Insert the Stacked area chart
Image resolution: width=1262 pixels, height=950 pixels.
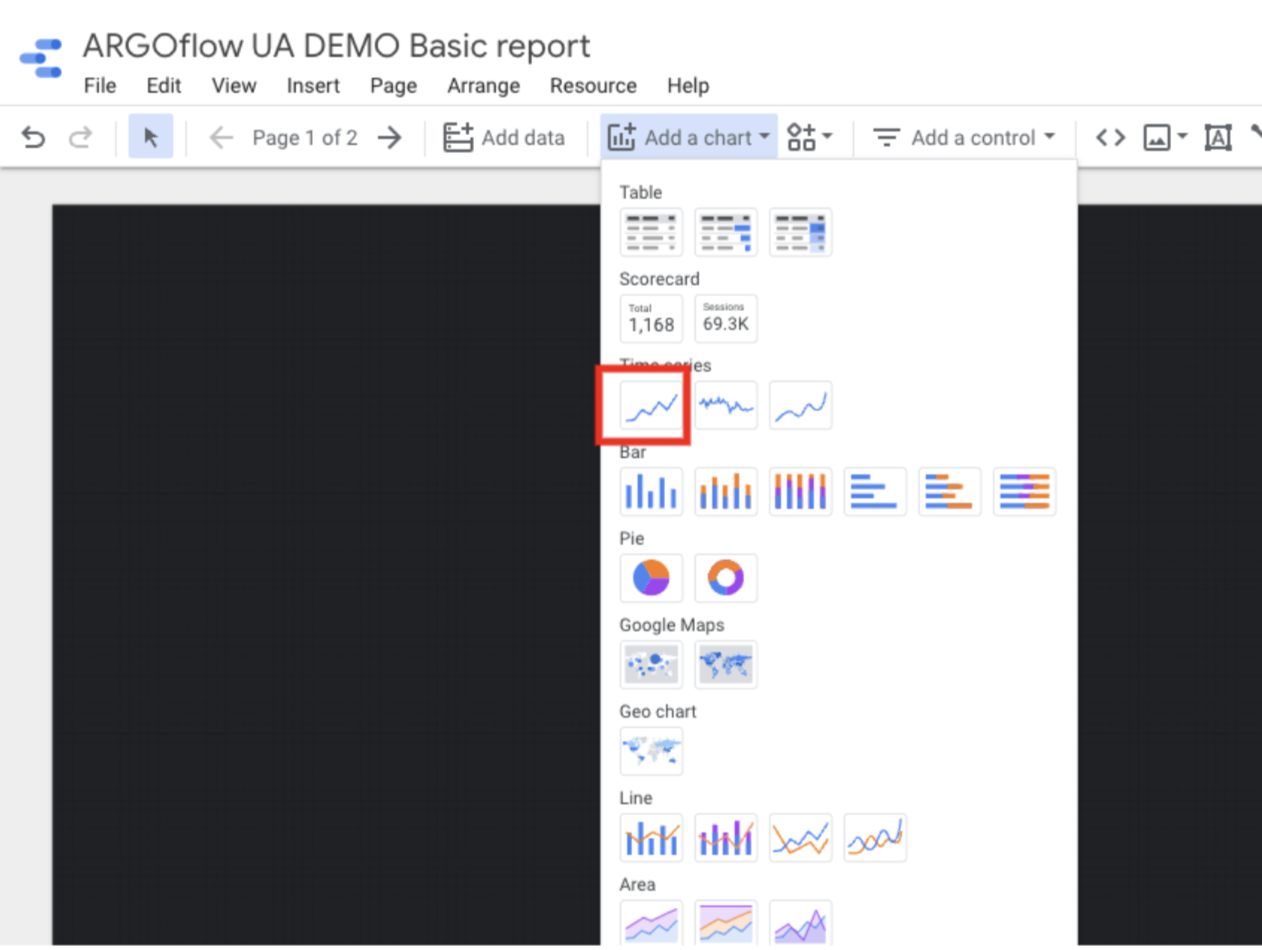pos(726,923)
